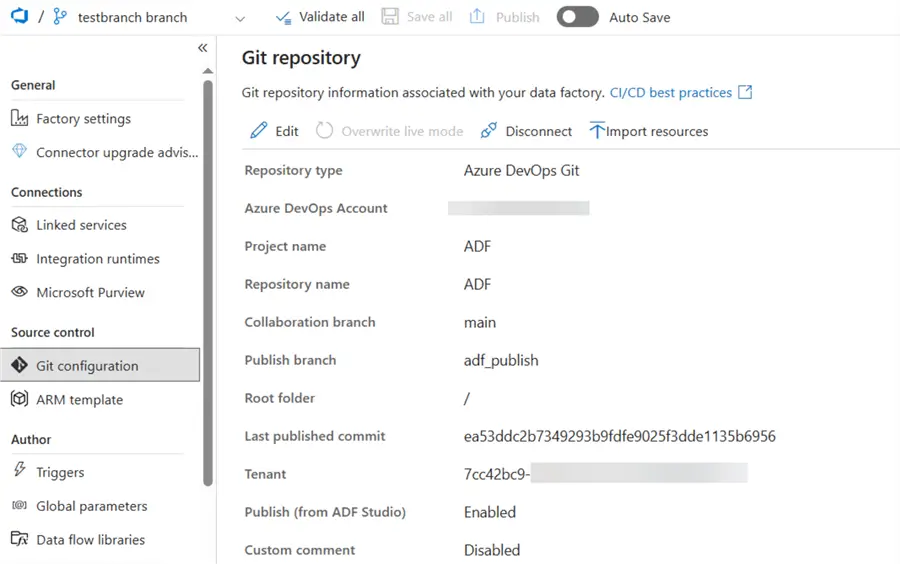Click the Disconnect plug icon
Image resolution: width=900 pixels, height=564 pixels.
click(488, 130)
